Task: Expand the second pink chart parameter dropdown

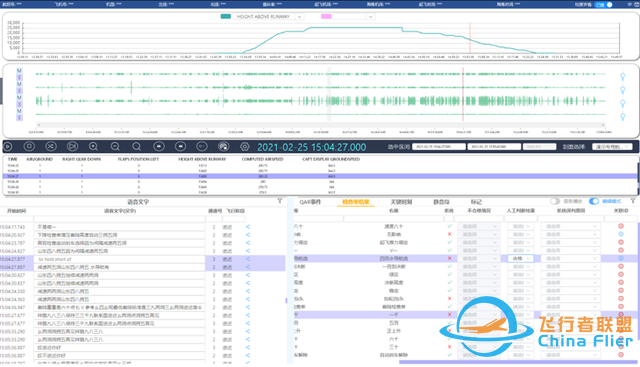Action: coord(370,17)
